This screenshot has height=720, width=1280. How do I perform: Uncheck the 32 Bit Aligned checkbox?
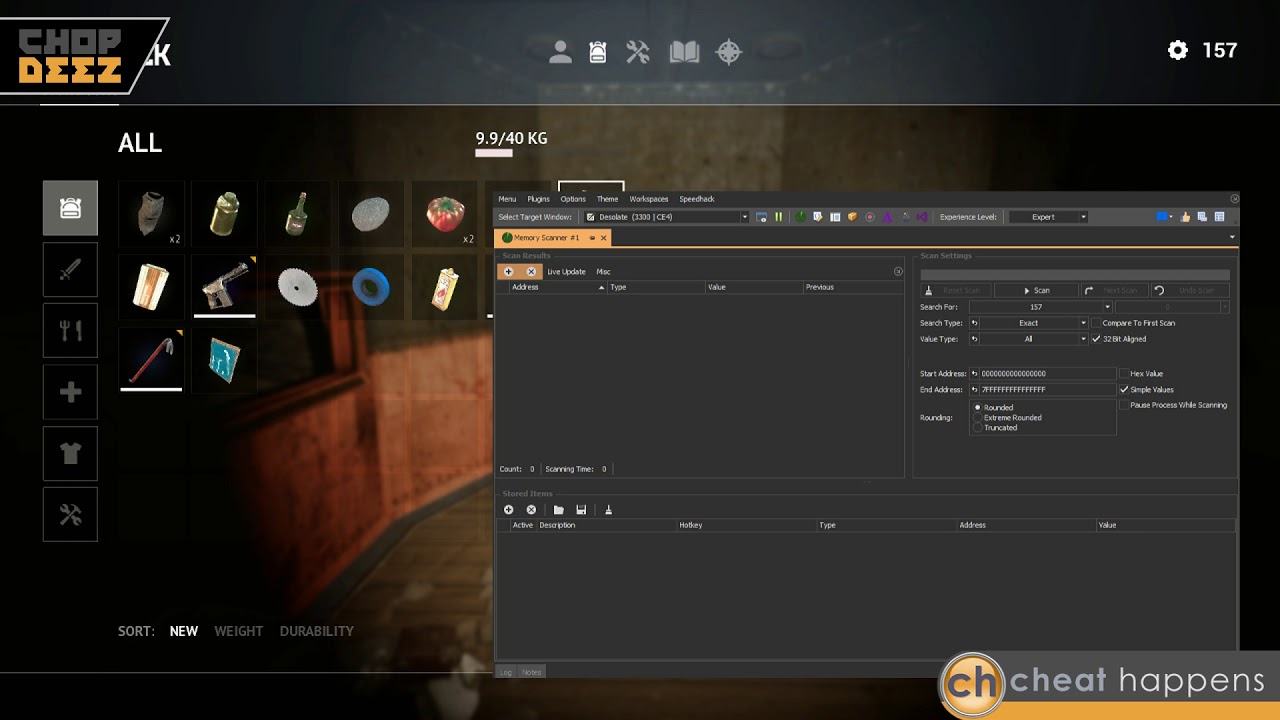[x=1096, y=339]
